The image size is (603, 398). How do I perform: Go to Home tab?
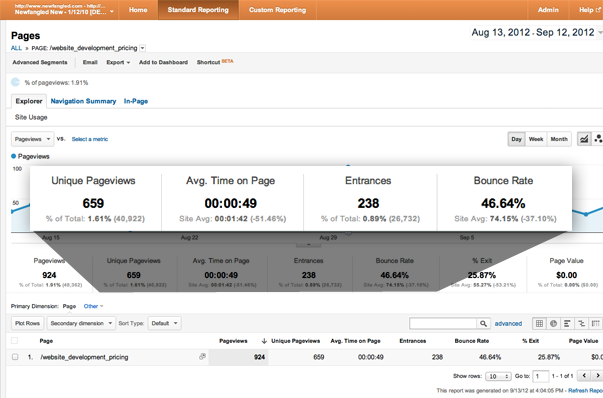click(x=138, y=10)
